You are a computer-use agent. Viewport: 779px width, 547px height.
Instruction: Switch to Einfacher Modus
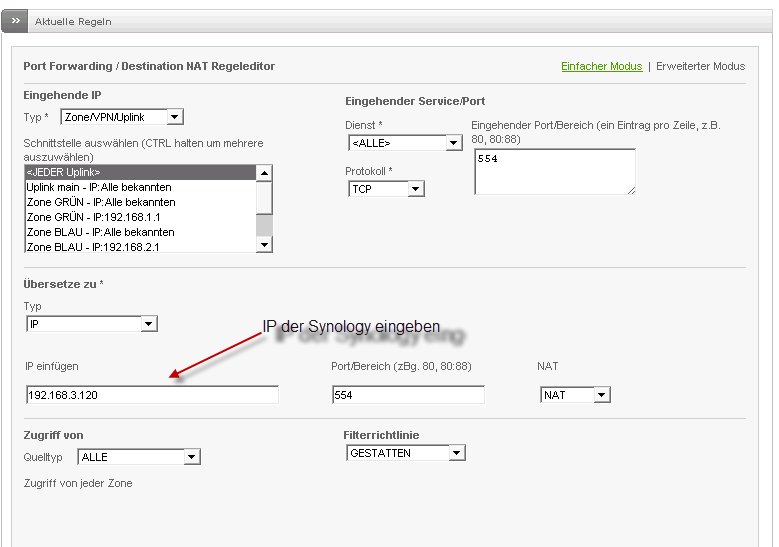click(x=601, y=66)
